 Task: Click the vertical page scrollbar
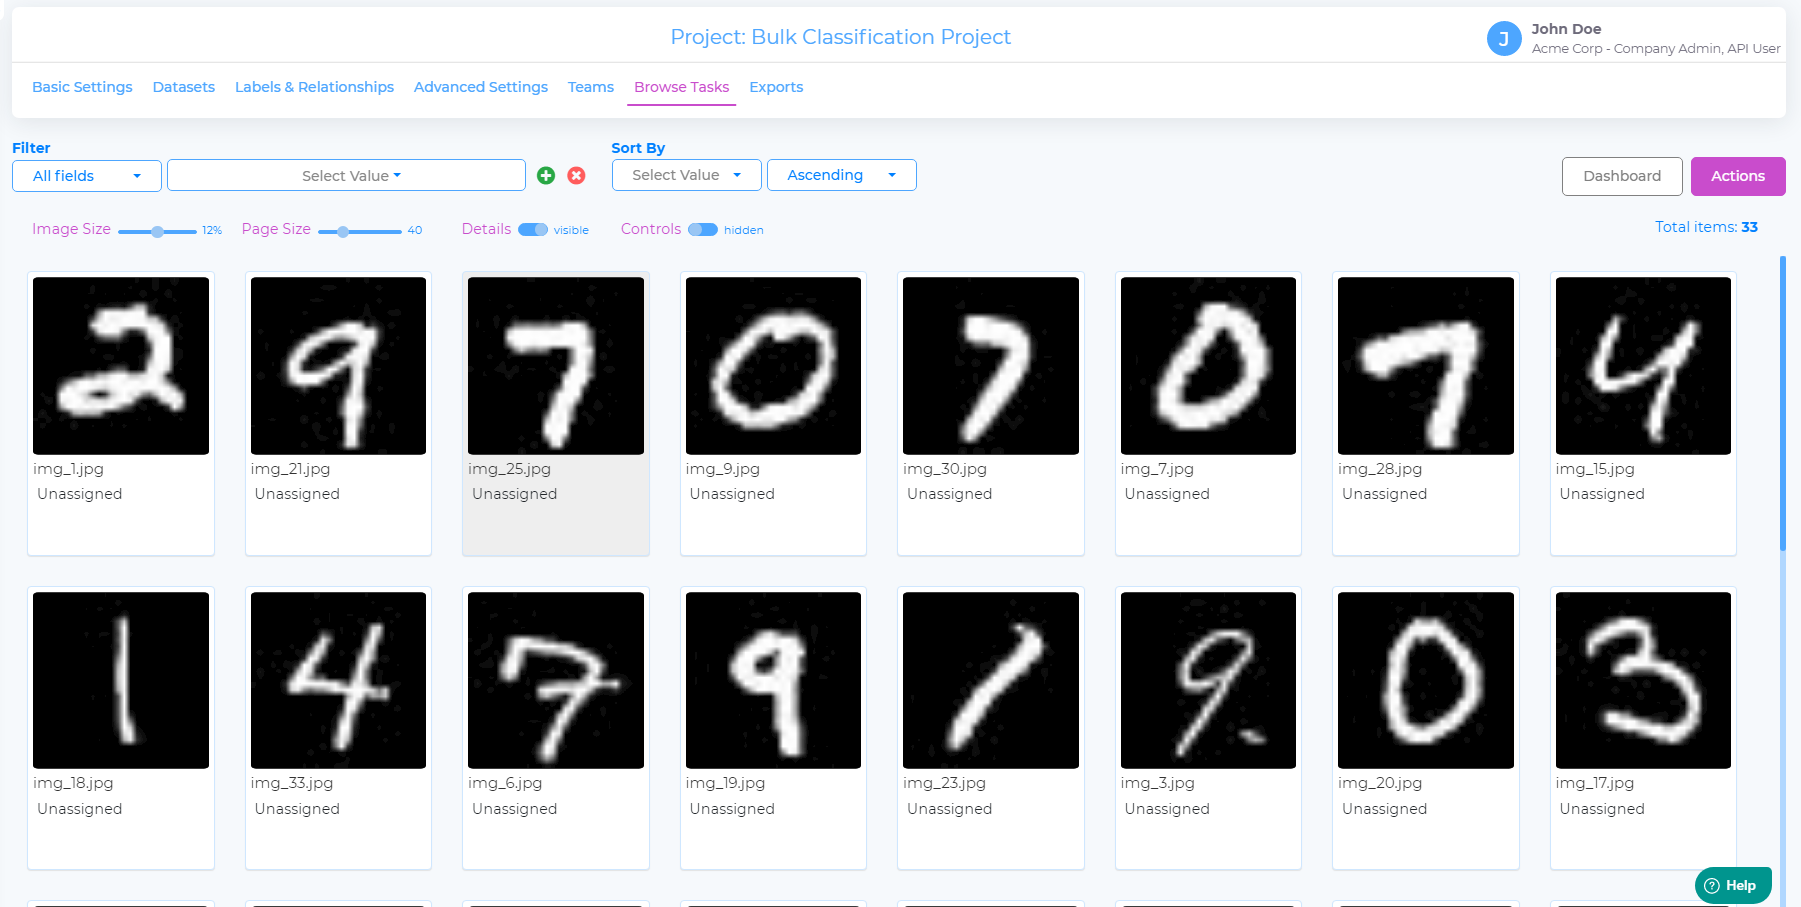[x=1783, y=403]
